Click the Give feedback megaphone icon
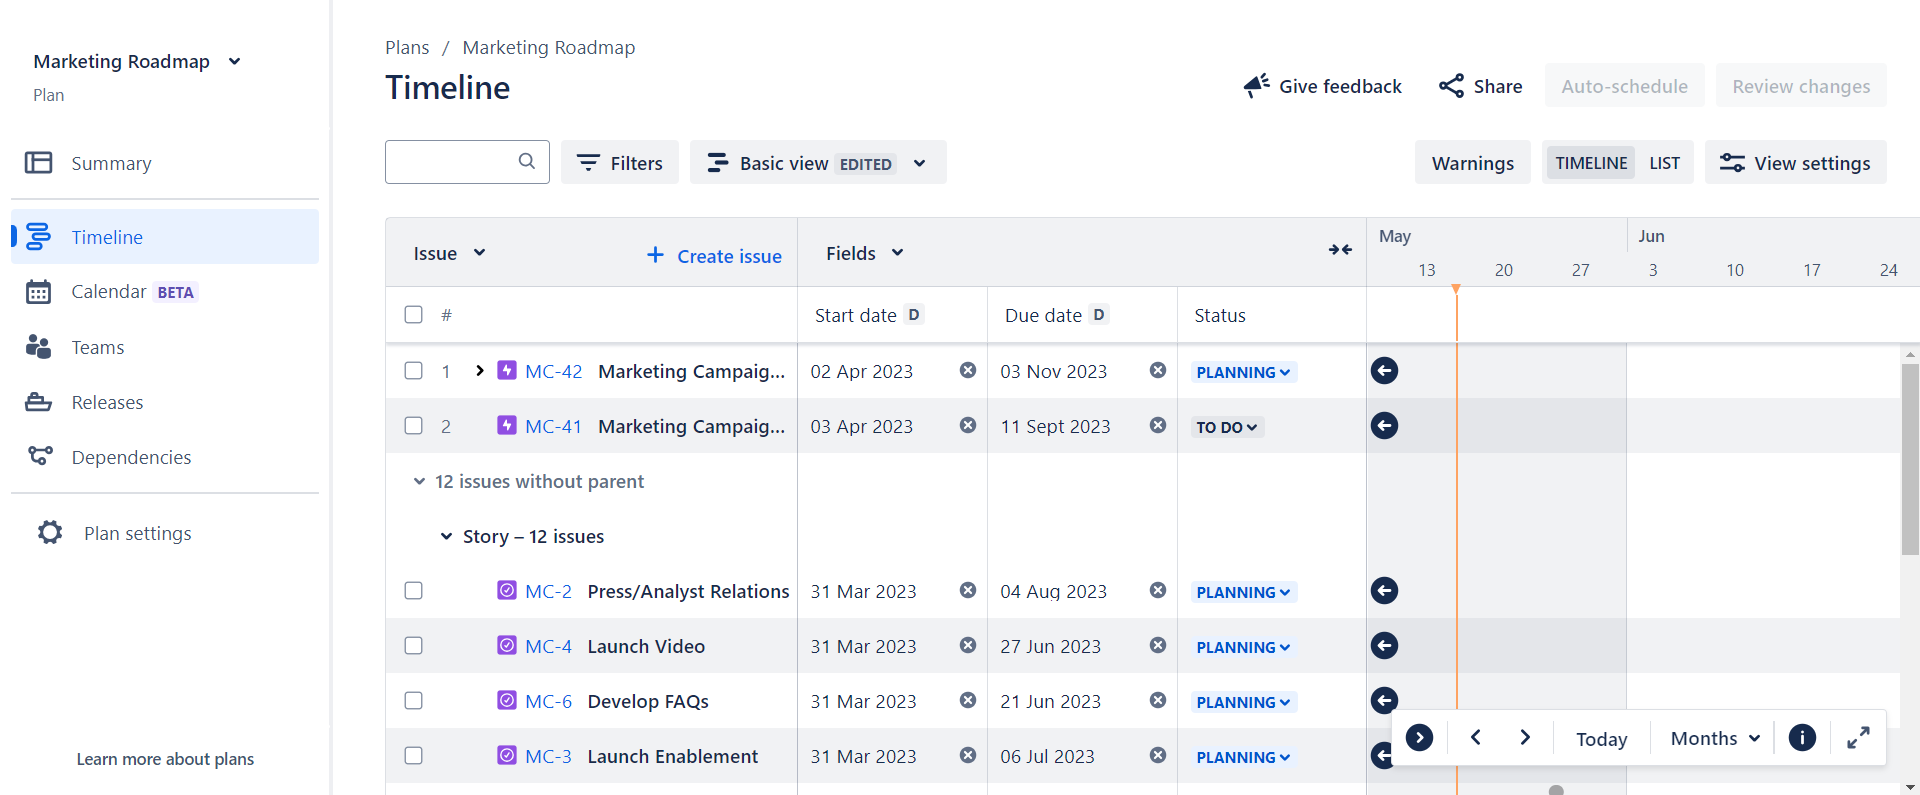Screen dimensions: 1920x795 [1257, 86]
